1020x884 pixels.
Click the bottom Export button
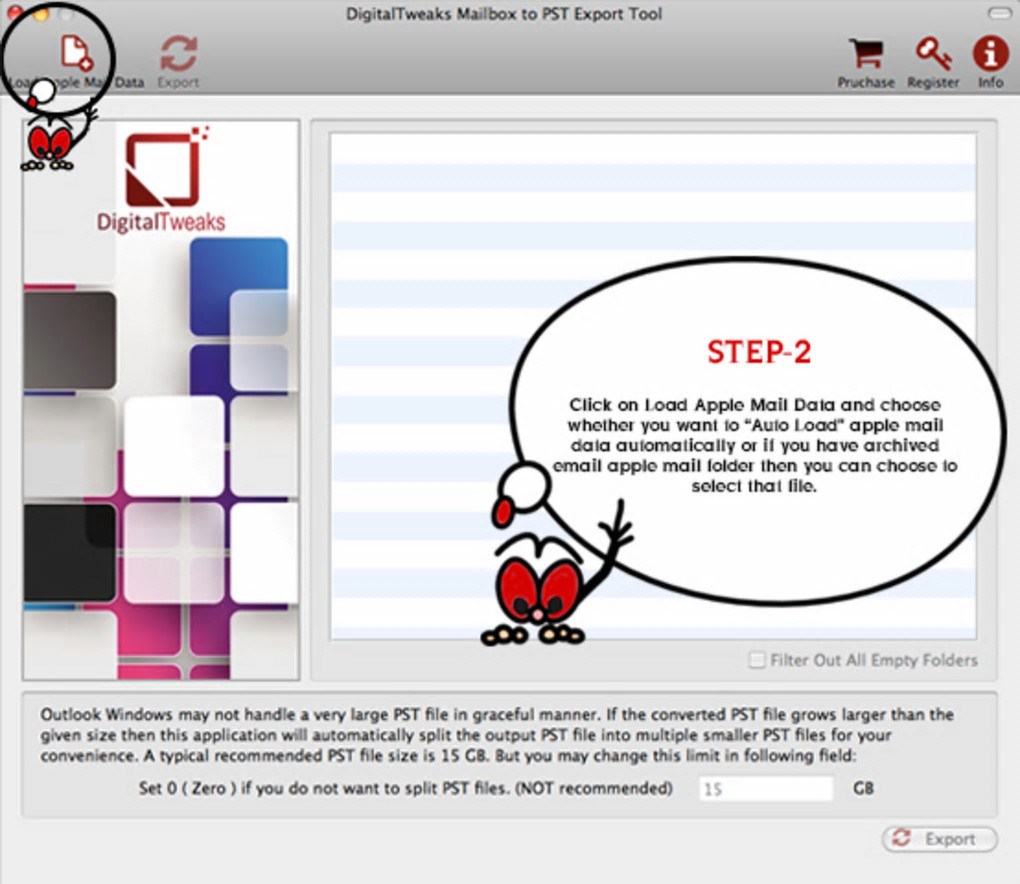pos(939,839)
